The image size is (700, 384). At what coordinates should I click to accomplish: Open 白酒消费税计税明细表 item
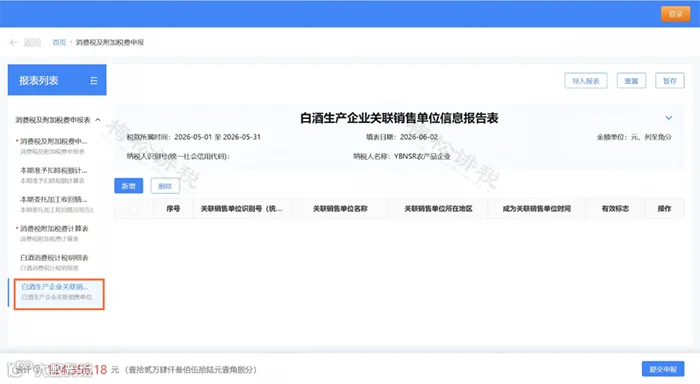(54, 262)
